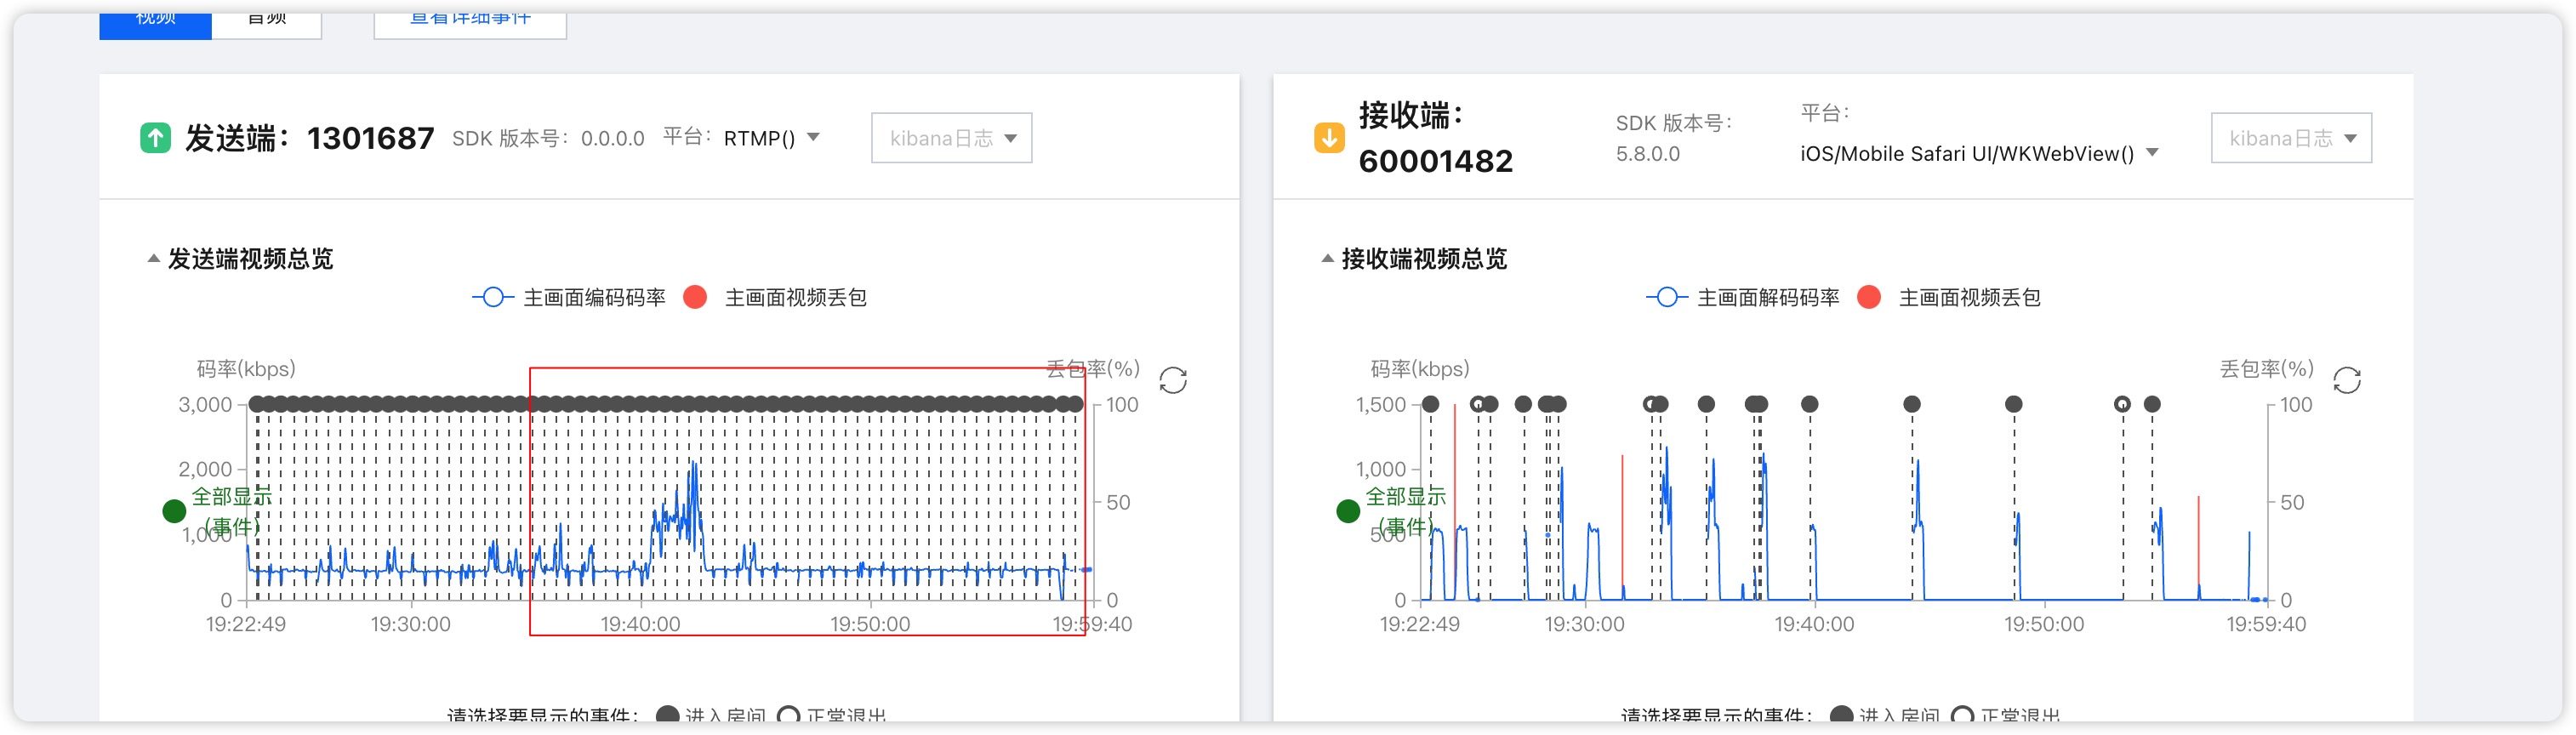Toggle 主画面编码码率 legend in sender chart
The width and height of the screenshot is (2576, 735).
pyautogui.click(x=569, y=298)
